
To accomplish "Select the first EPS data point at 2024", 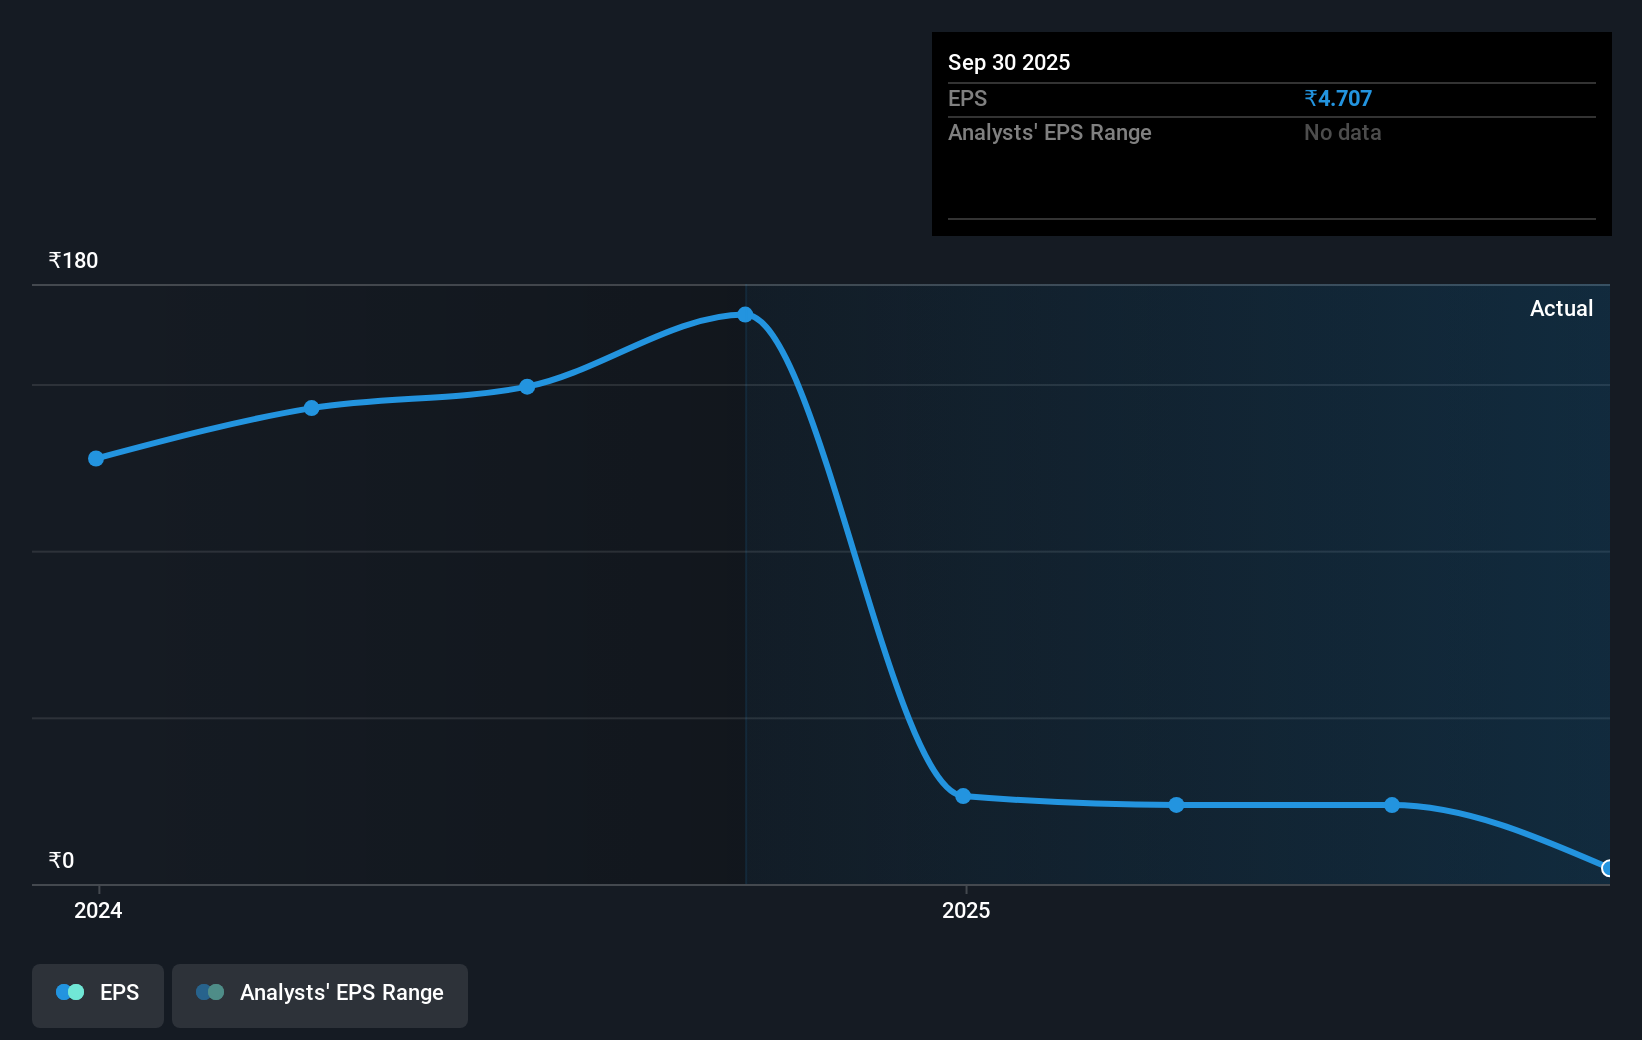I will 96,458.
